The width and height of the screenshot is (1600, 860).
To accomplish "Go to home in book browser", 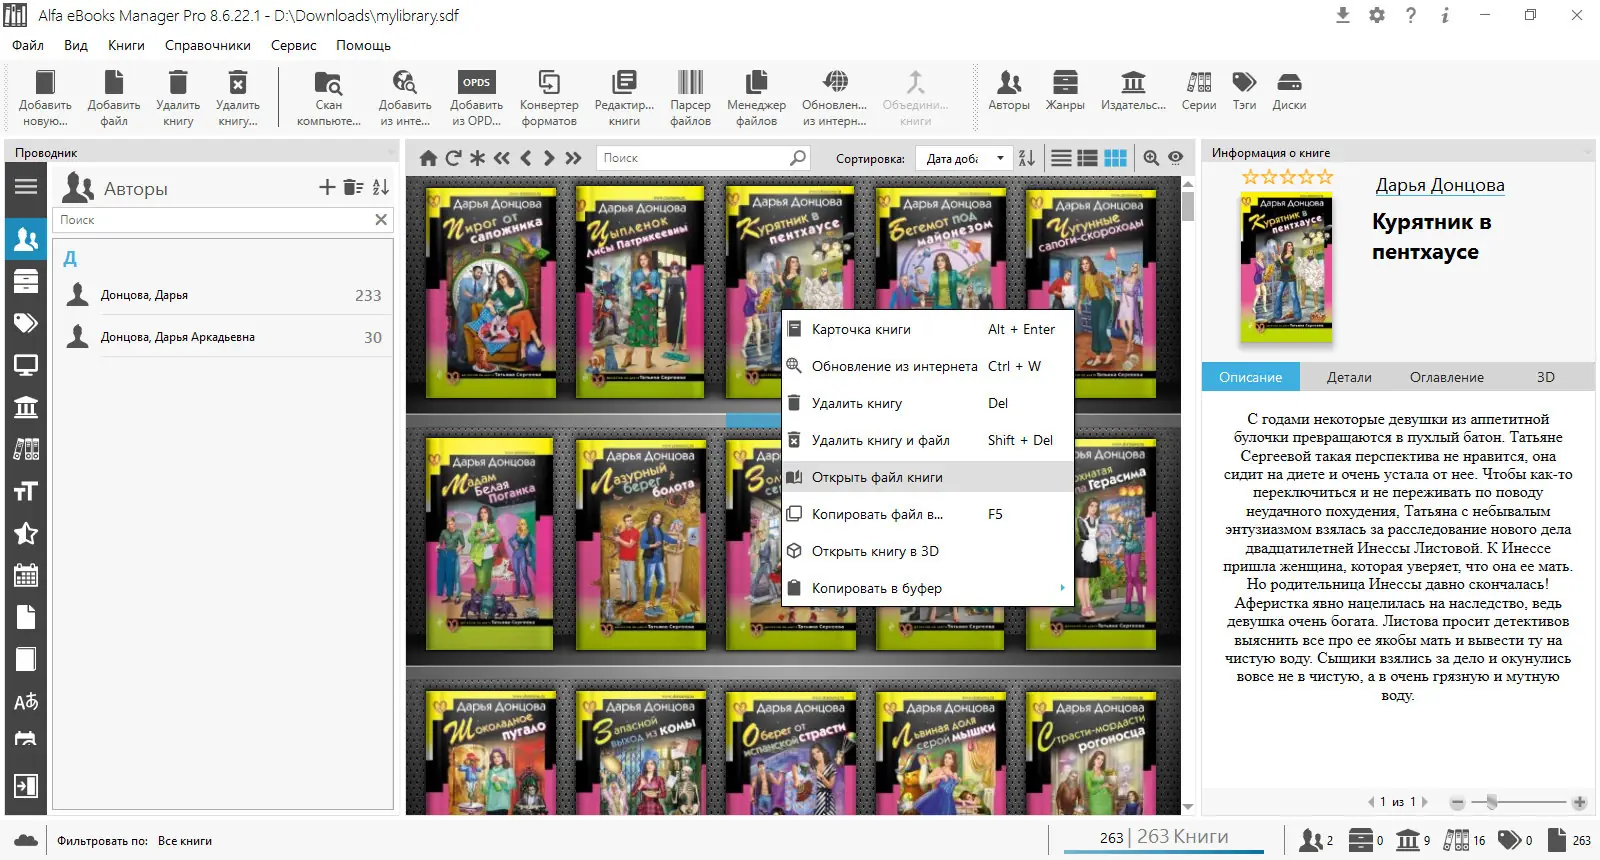I will click(428, 158).
